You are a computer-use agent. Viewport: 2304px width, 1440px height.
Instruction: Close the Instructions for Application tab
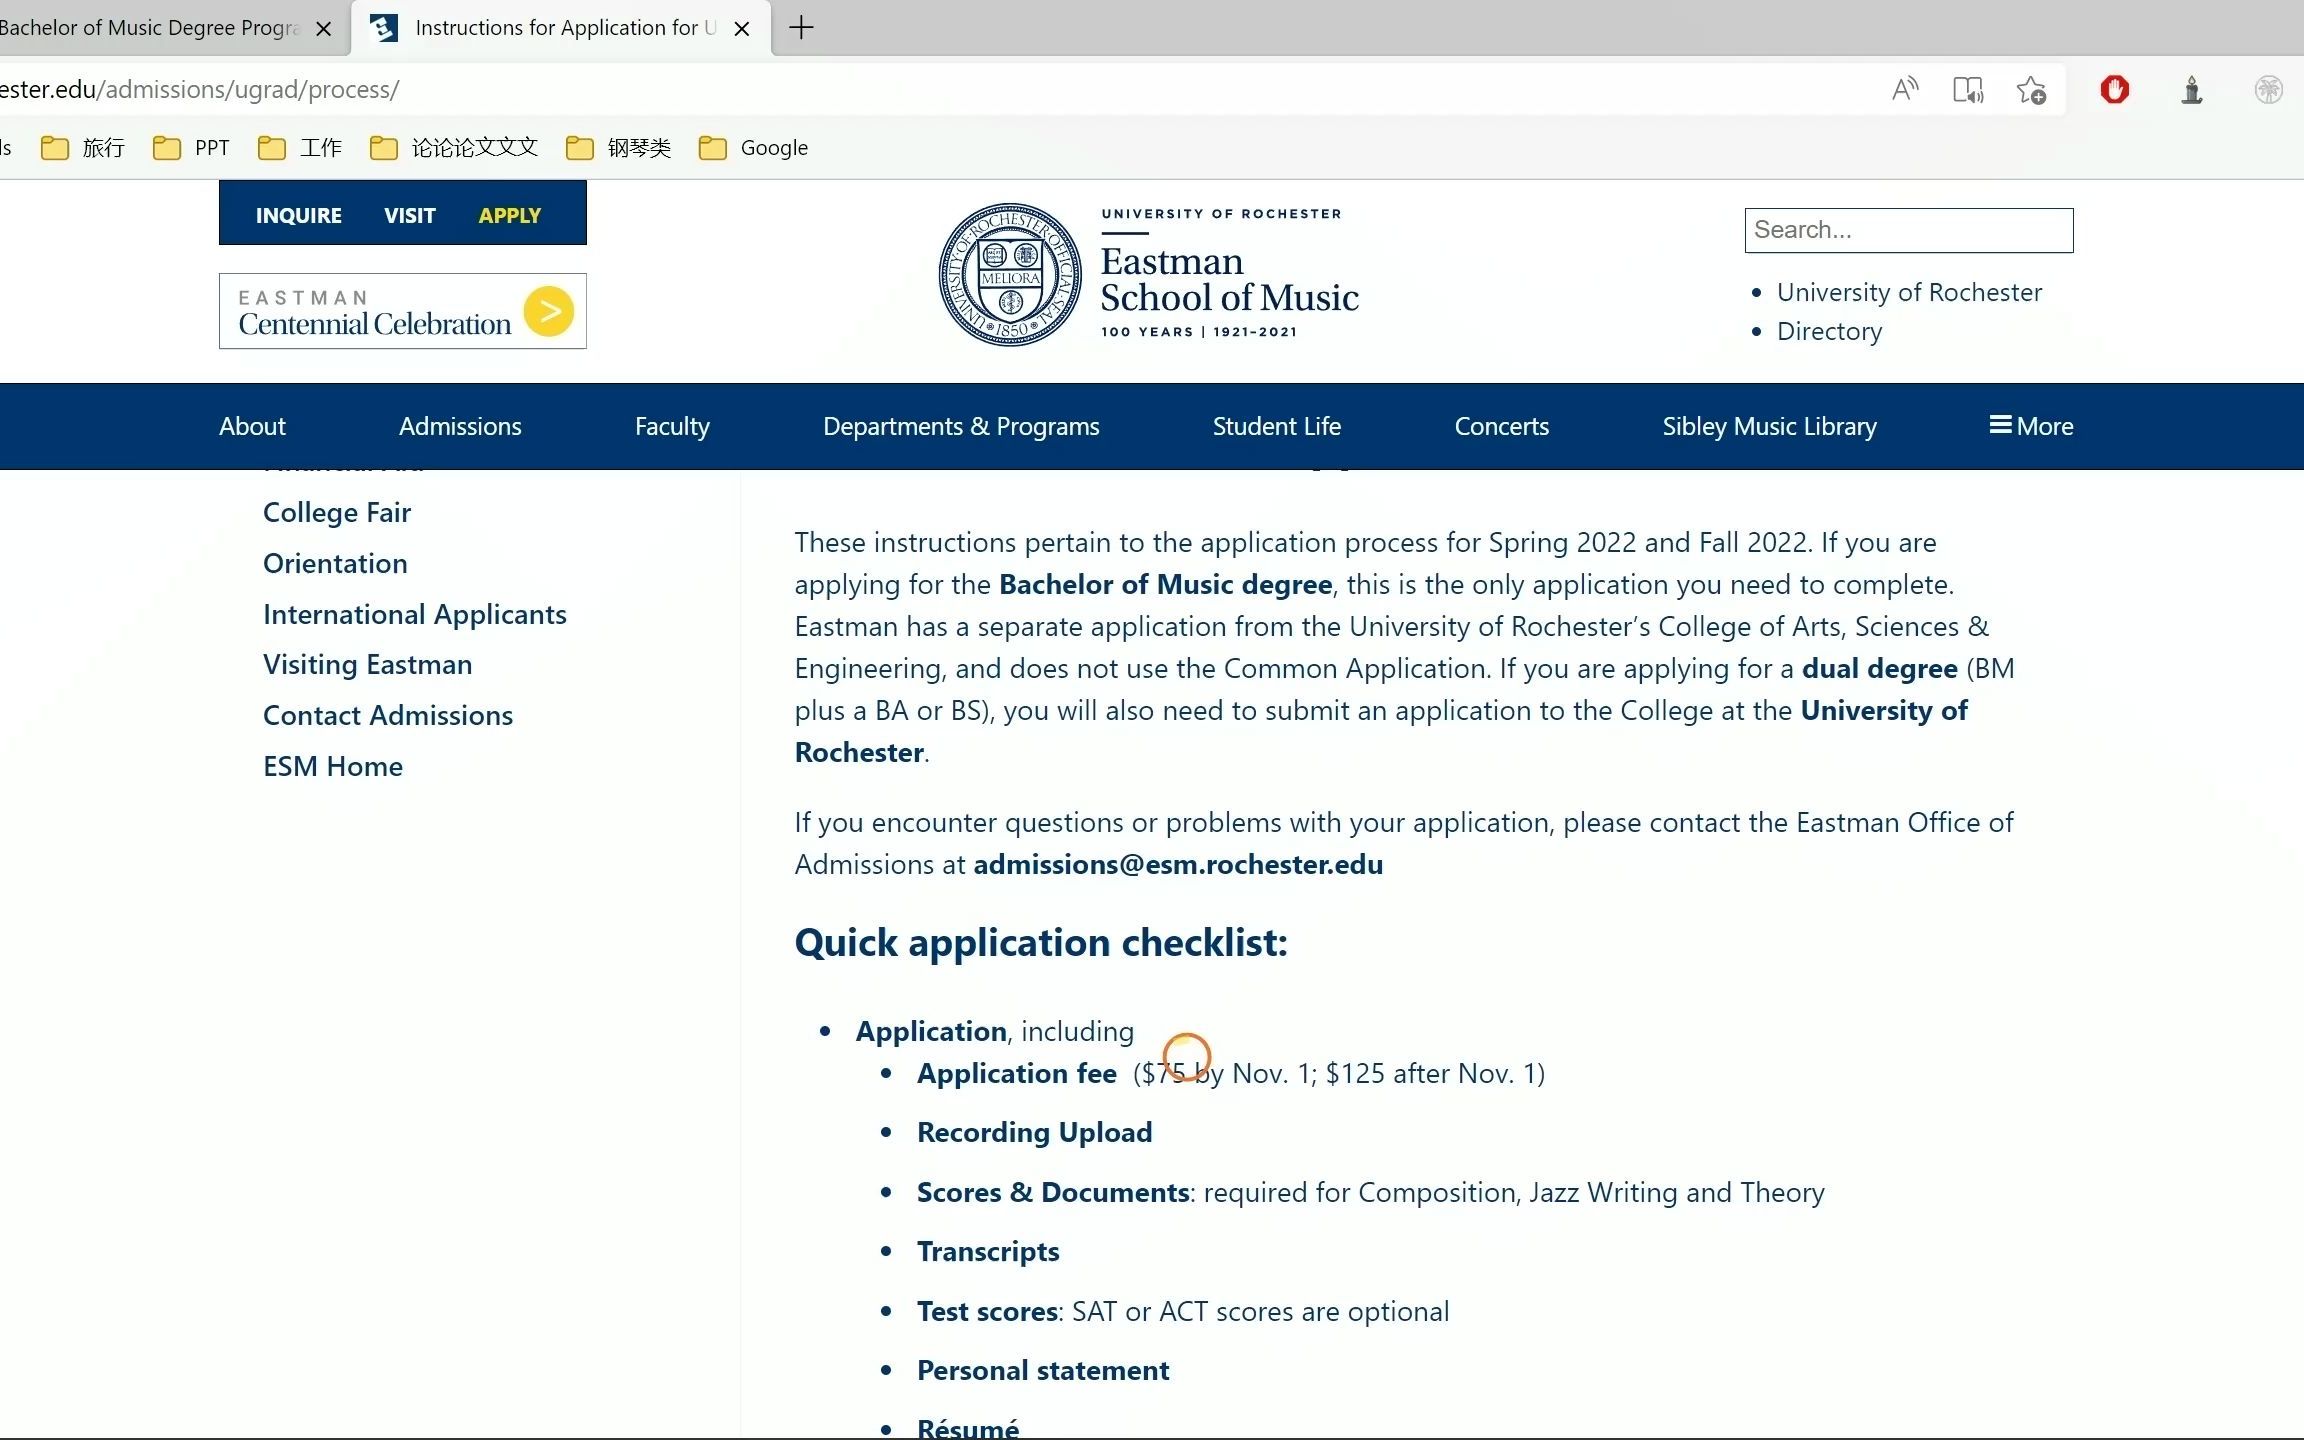click(x=742, y=29)
